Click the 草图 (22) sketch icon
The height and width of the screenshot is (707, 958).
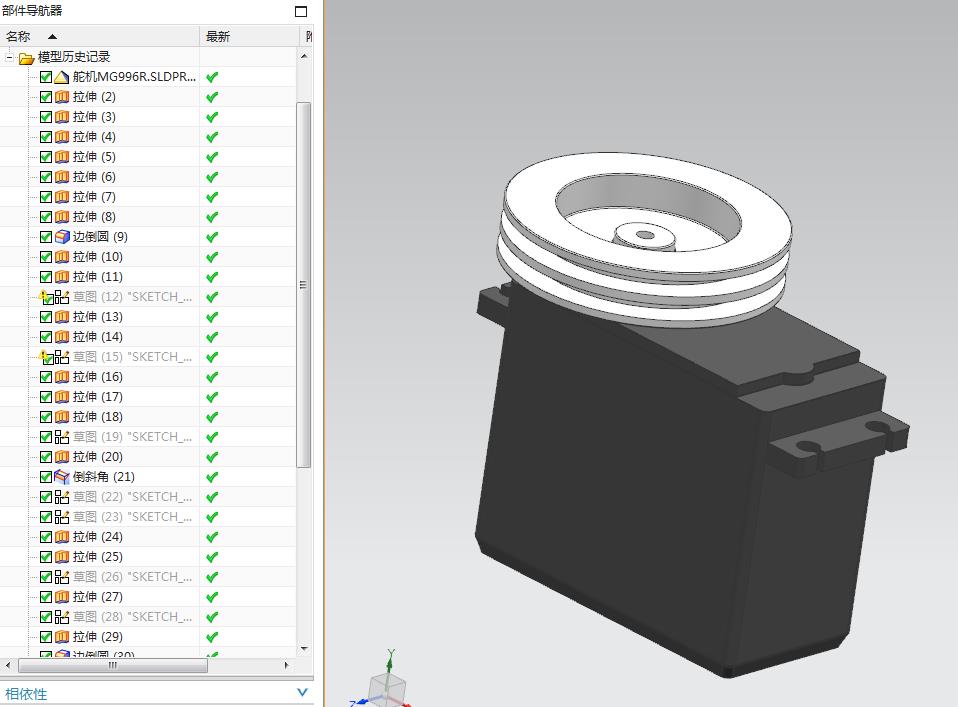click(x=62, y=497)
